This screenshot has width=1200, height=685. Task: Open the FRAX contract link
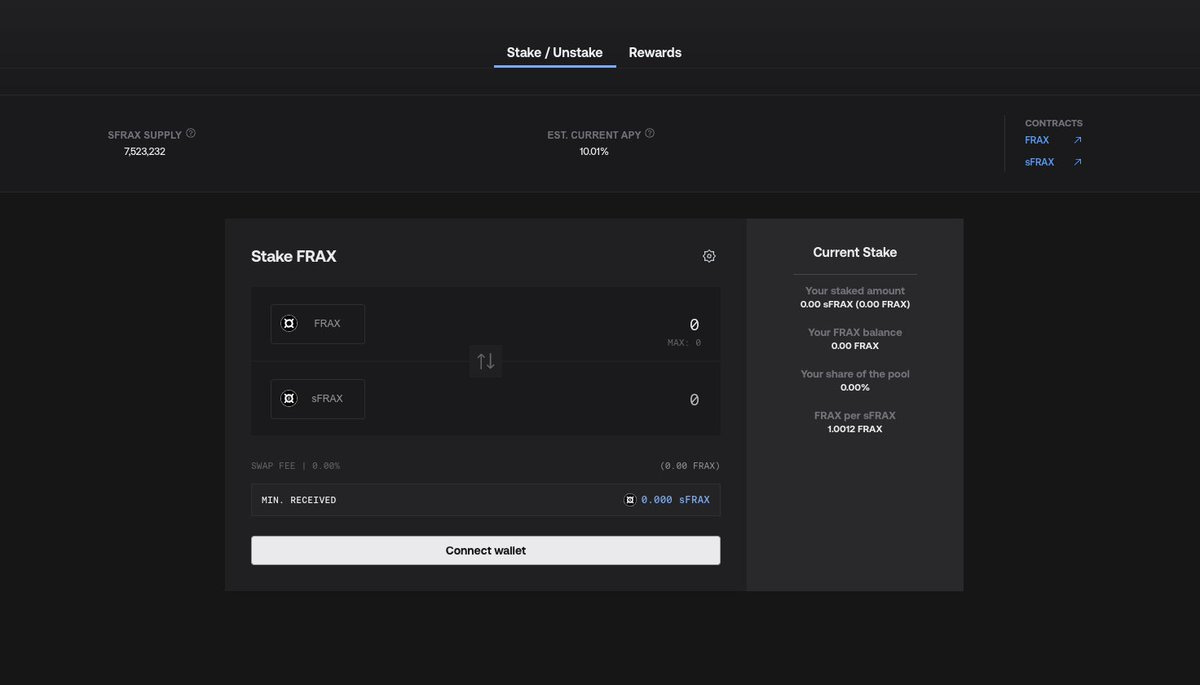point(1037,140)
